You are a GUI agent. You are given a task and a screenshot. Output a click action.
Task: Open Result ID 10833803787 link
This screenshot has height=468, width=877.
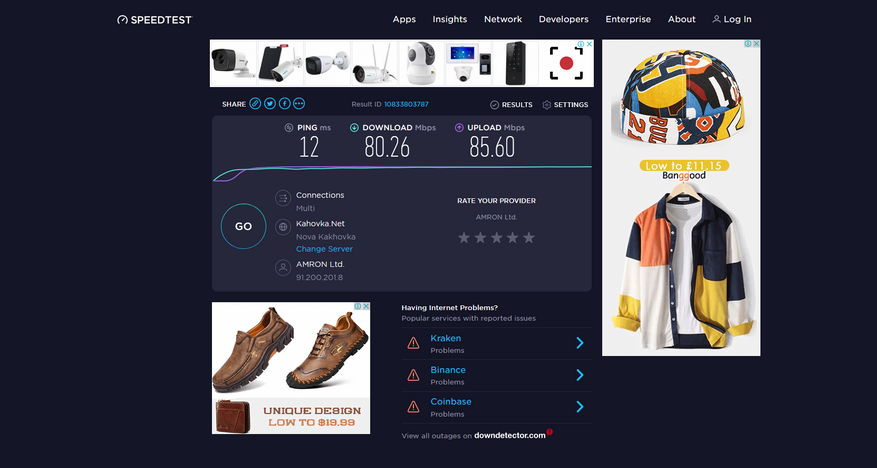pyautogui.click(x=406, y=105)
